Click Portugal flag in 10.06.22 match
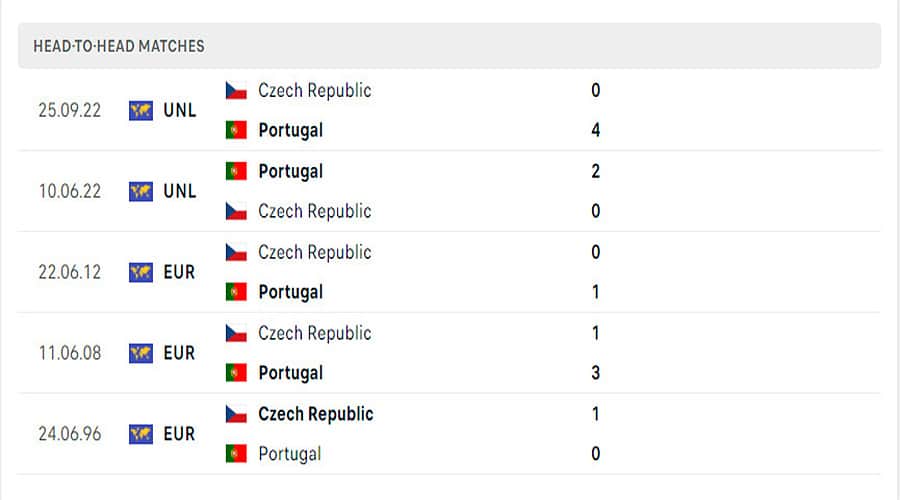The height and width of the screenshot is (500, 900). (x=236, y=171)
